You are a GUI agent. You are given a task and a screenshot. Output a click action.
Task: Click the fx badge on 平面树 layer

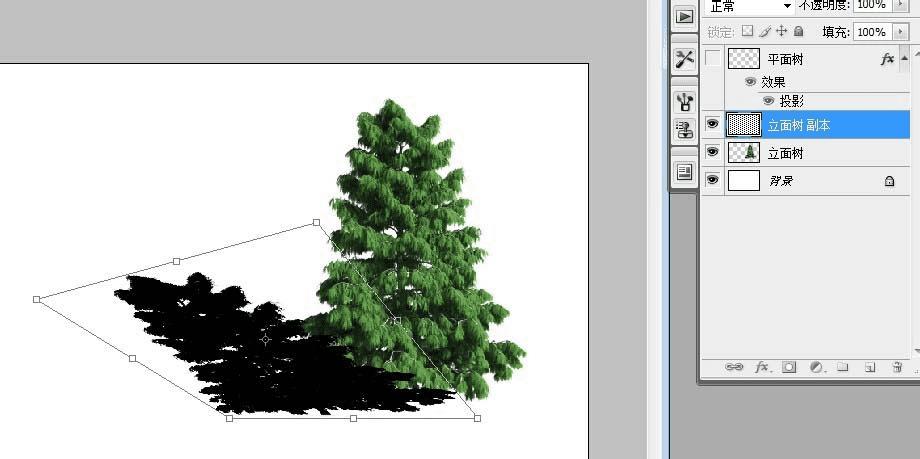click(x=887, y=59)
